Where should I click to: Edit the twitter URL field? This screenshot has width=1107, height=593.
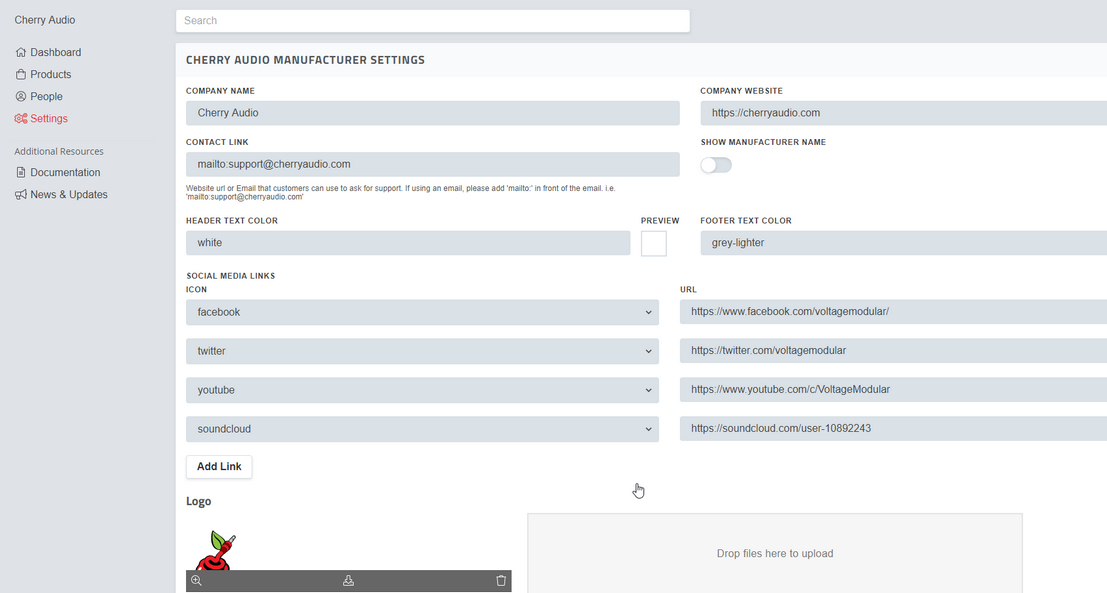pos(893,350)
